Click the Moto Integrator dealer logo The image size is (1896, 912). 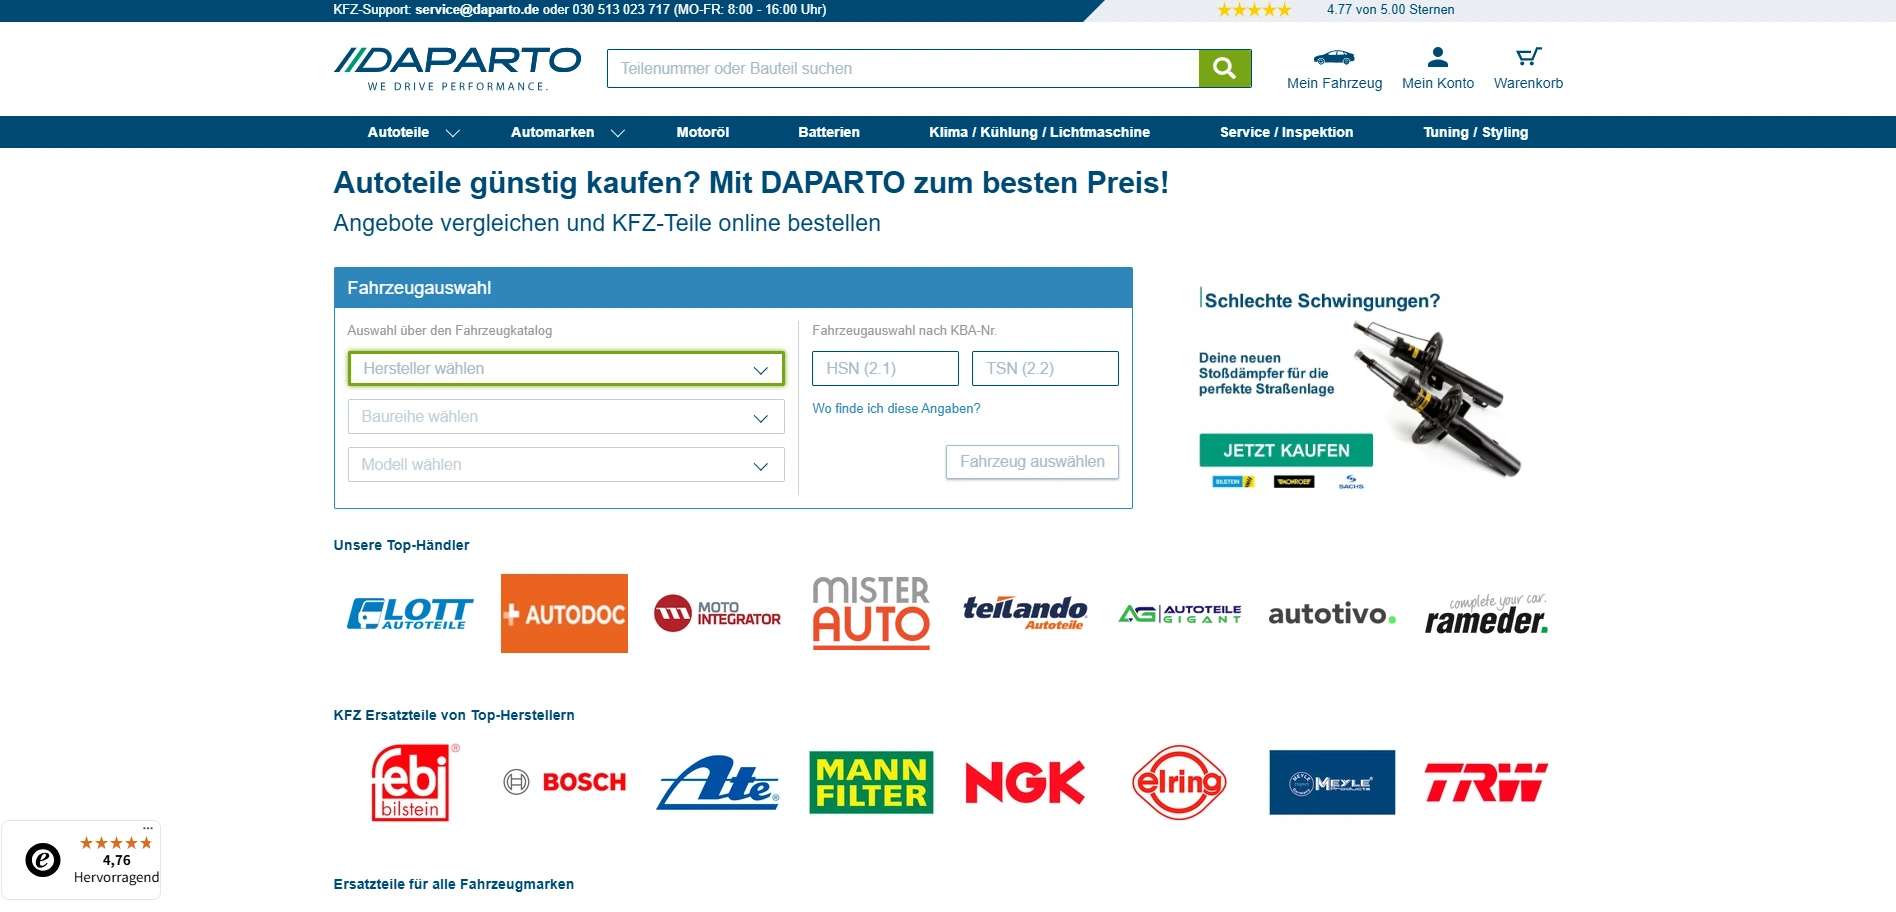(717, 613)
